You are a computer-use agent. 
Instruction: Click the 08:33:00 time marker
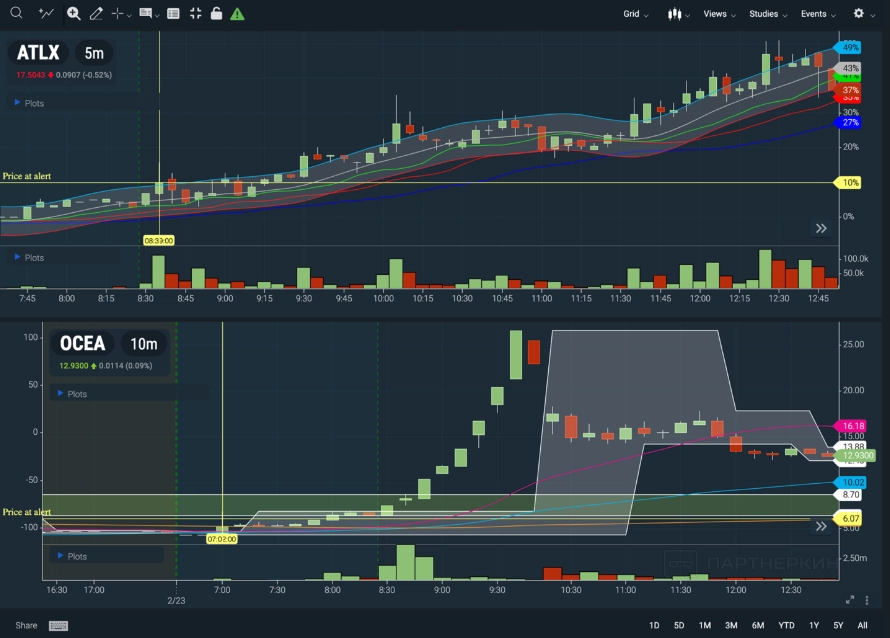pos(158,240)
